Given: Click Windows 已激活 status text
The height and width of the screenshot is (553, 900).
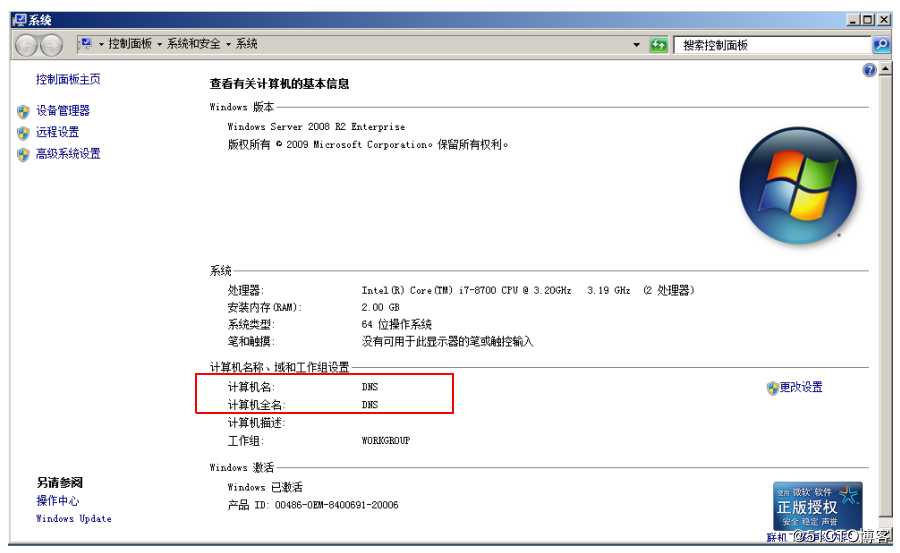Looking at the screenshot, I should coord(265,487).
